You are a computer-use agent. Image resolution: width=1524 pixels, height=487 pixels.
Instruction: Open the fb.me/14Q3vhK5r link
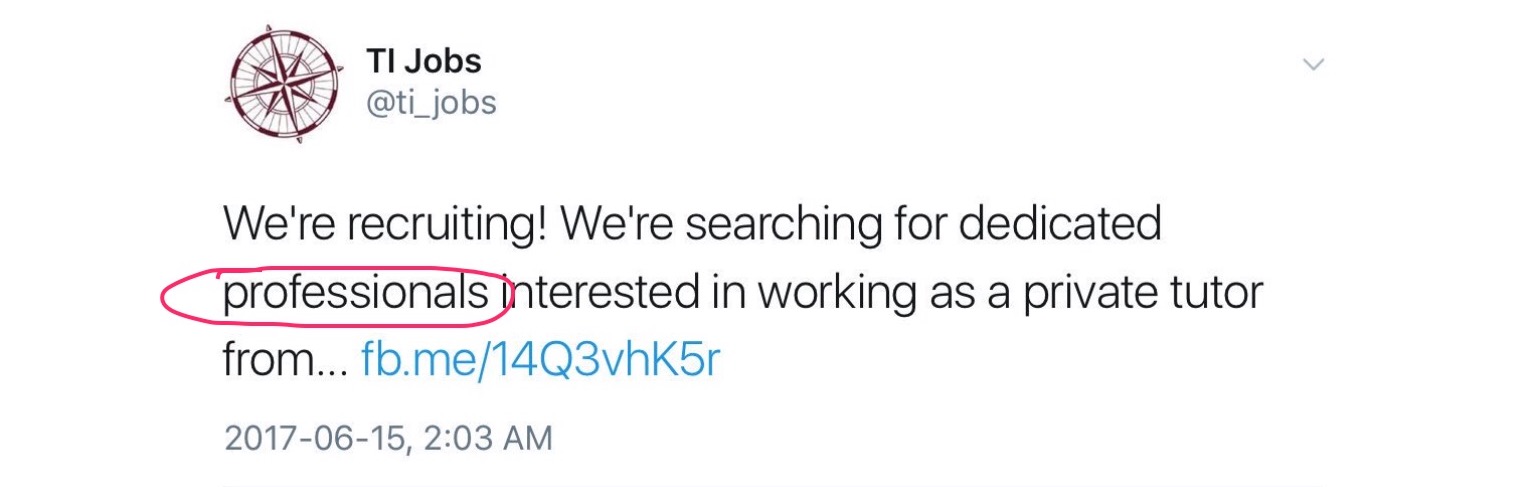tap(539, 360)
